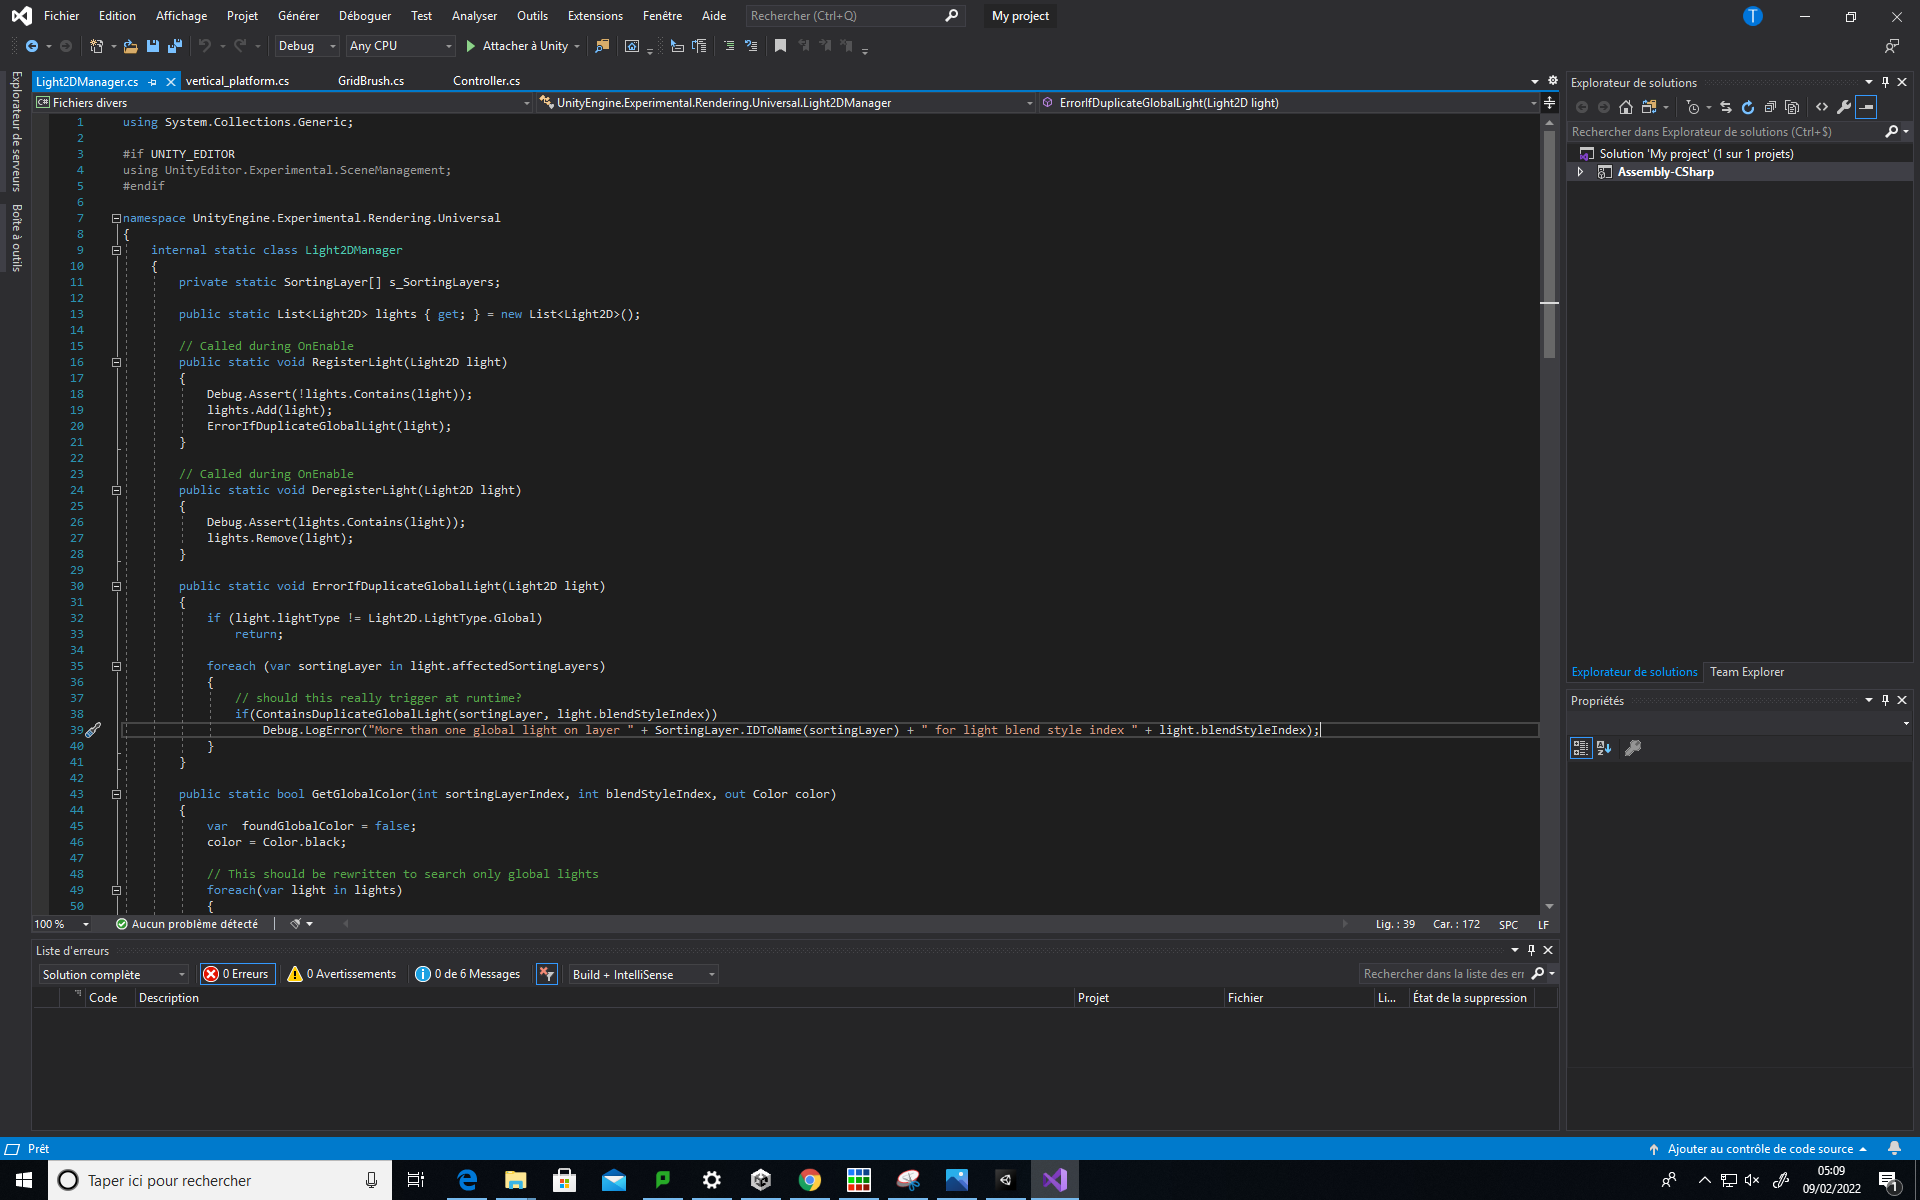Toggle the preview selected items button
Viewport: 1920px width, 1200px height.
coord(1867,107)
